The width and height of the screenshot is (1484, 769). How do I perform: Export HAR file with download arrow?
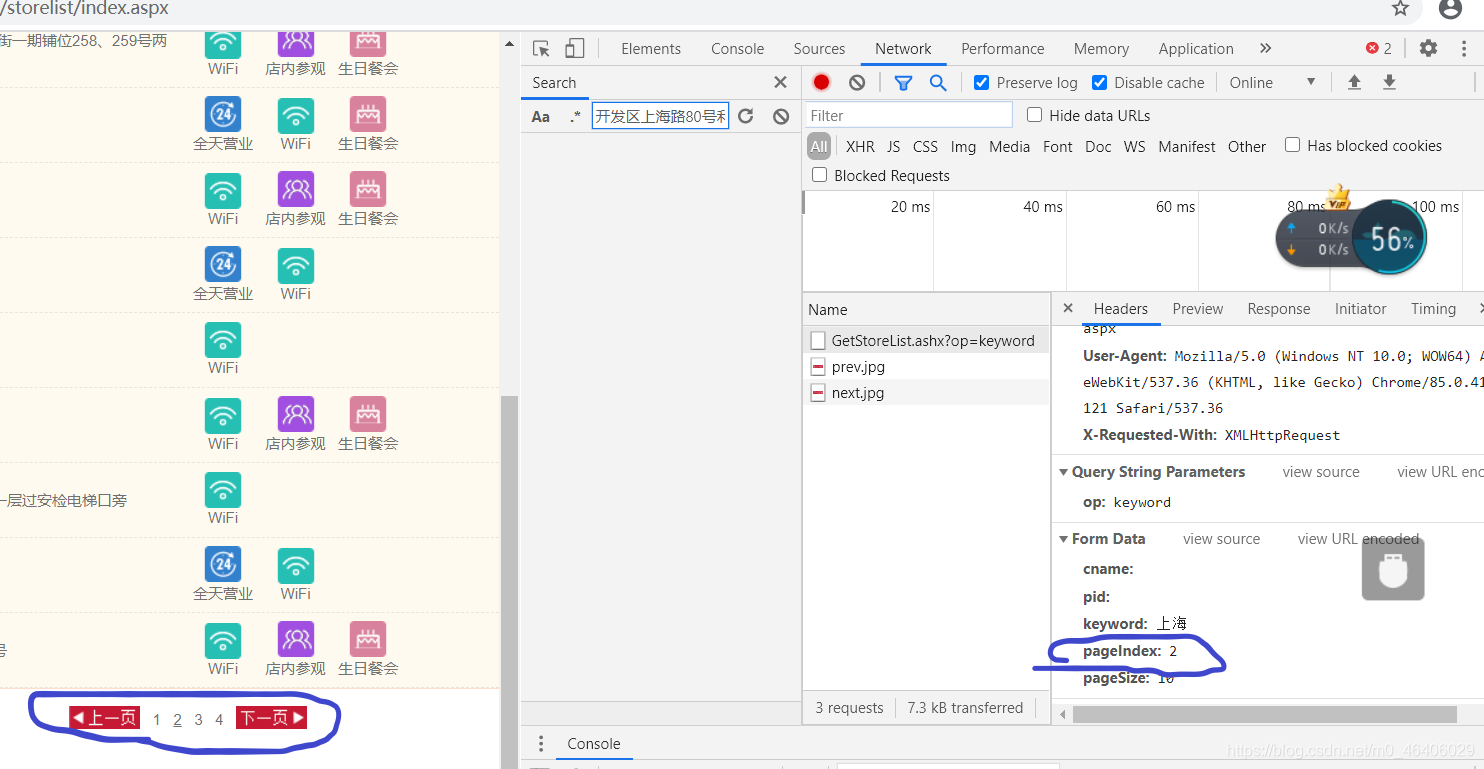(1389, 82)
